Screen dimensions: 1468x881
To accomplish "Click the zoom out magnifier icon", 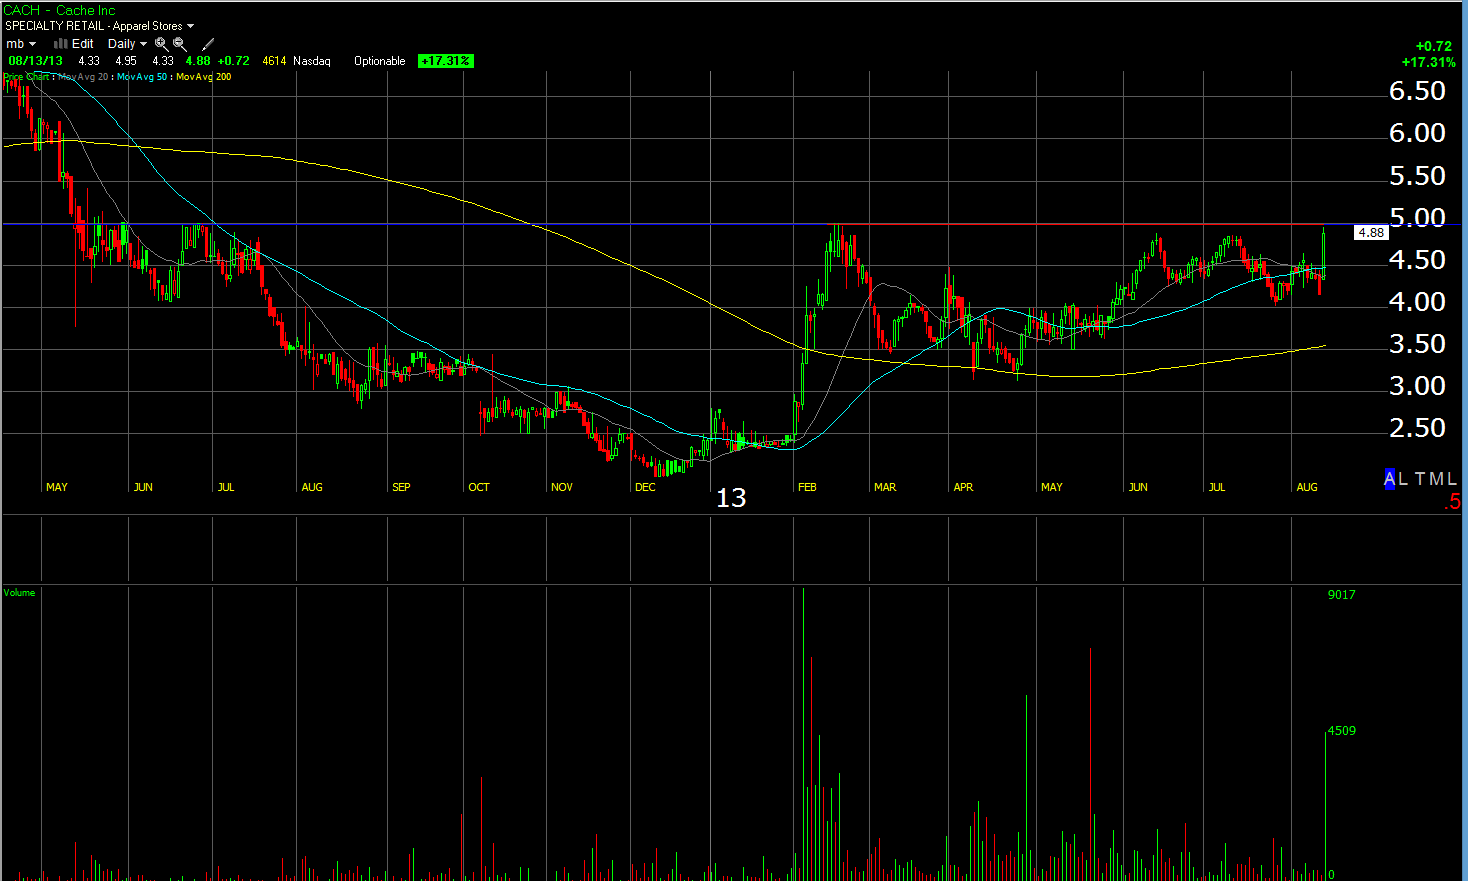I will coord(180,44).
